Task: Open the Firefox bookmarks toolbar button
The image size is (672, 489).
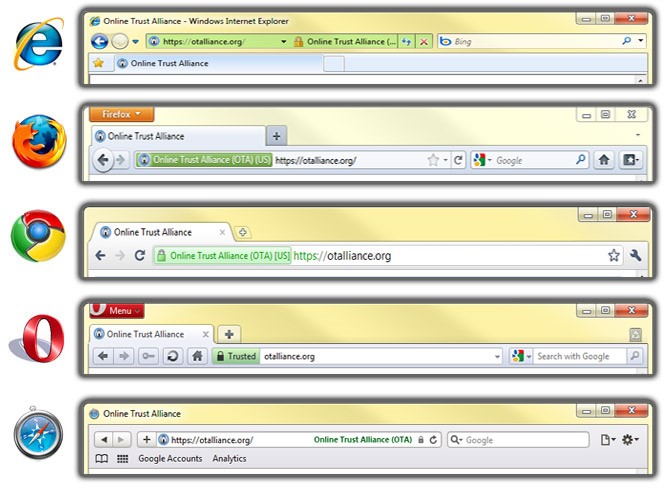Action: coord(630,160)
